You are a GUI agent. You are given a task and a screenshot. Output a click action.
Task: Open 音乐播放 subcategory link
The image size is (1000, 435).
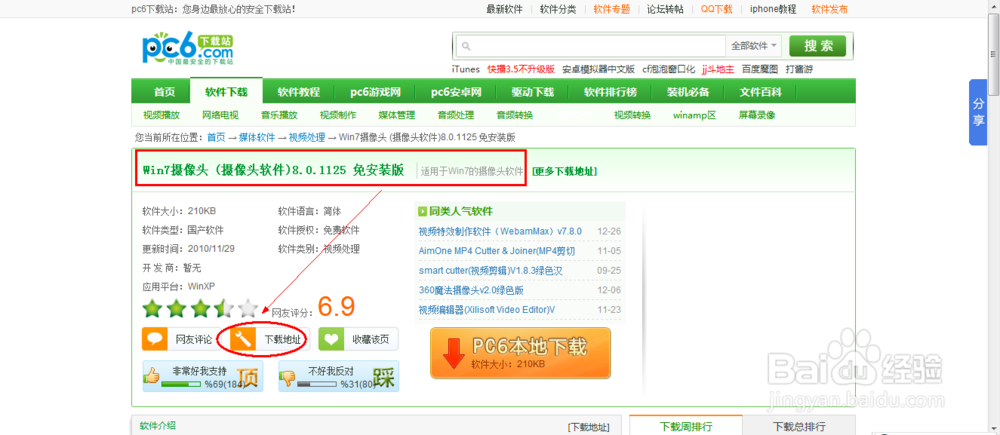click(x=279, y=115)
